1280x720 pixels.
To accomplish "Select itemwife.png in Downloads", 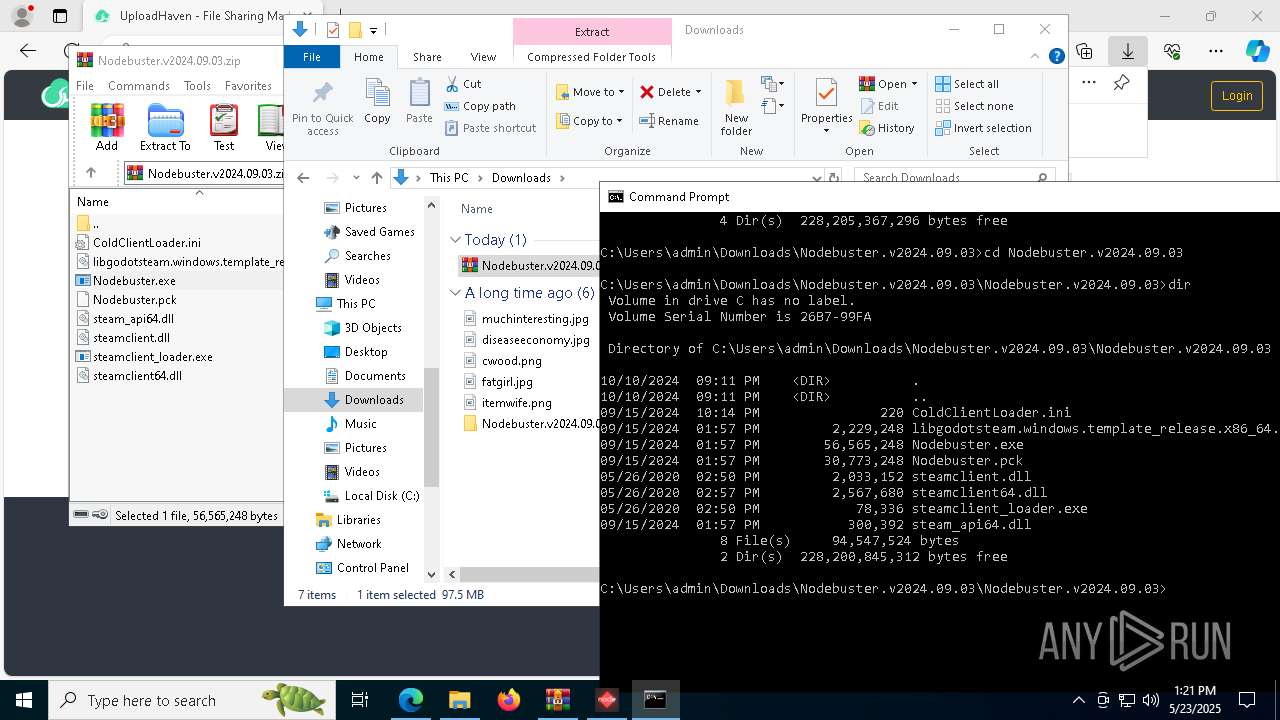I will [x=516, y=403].
